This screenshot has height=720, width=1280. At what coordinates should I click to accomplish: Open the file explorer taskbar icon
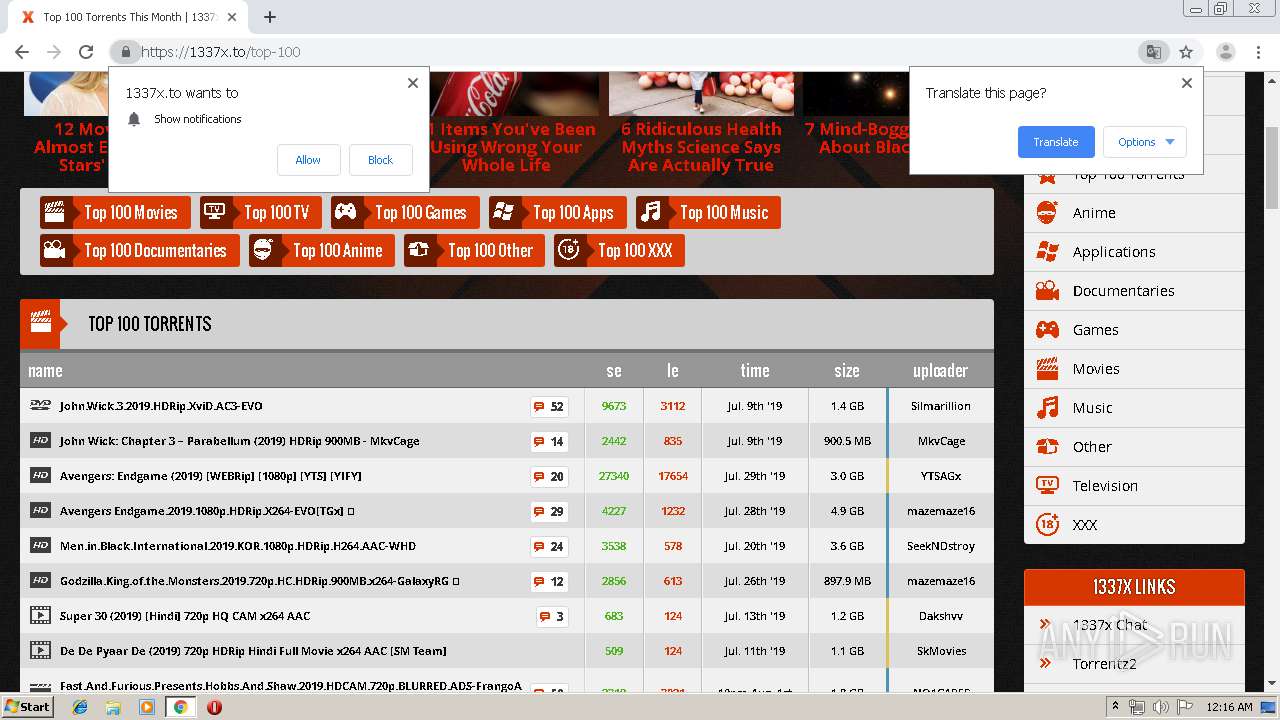(x=113, y=707)
